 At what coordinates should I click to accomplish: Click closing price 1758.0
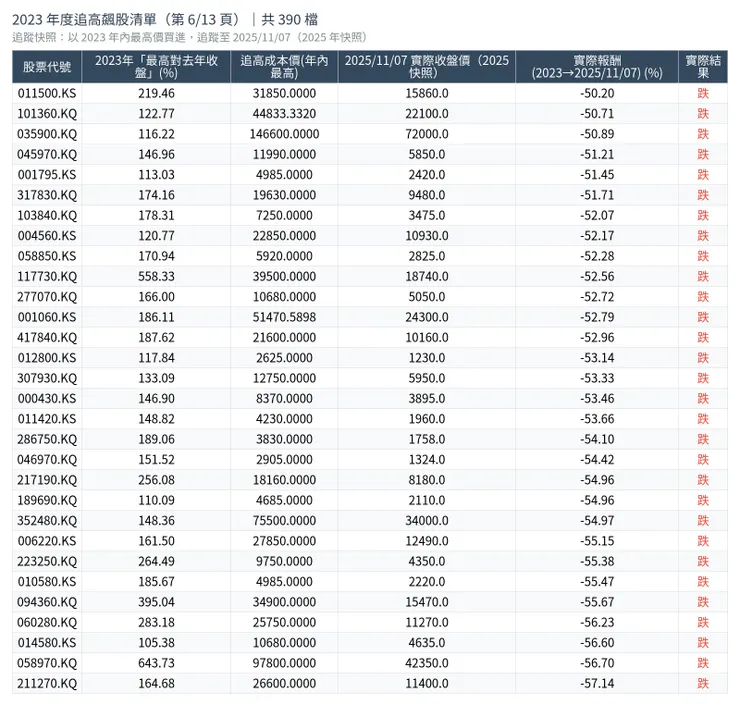click(427, 439)
